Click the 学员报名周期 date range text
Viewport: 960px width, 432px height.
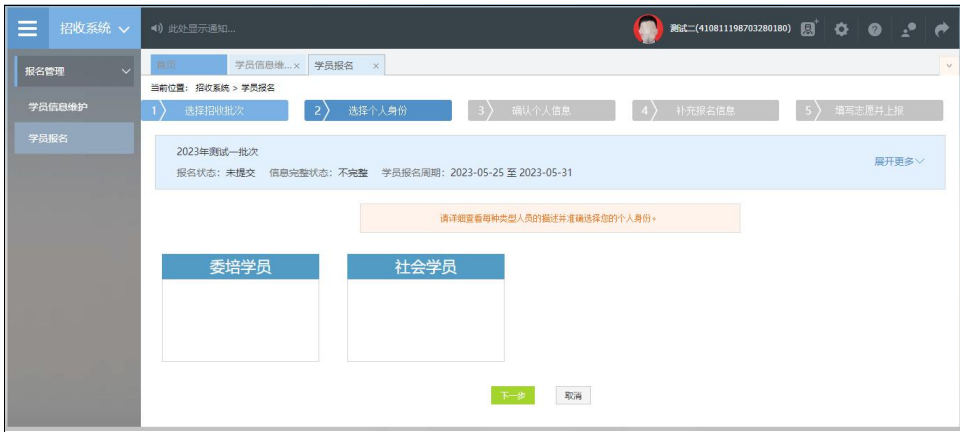pos(477,173)
